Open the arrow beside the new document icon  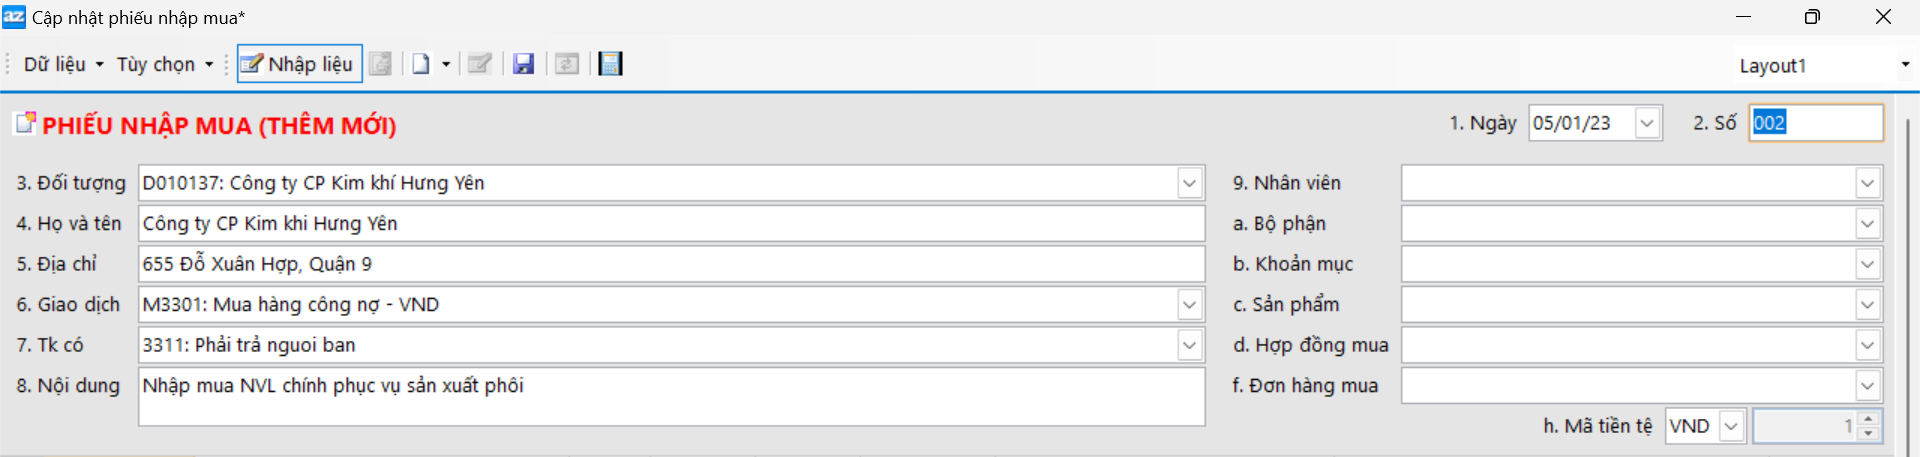pos(446,64)
